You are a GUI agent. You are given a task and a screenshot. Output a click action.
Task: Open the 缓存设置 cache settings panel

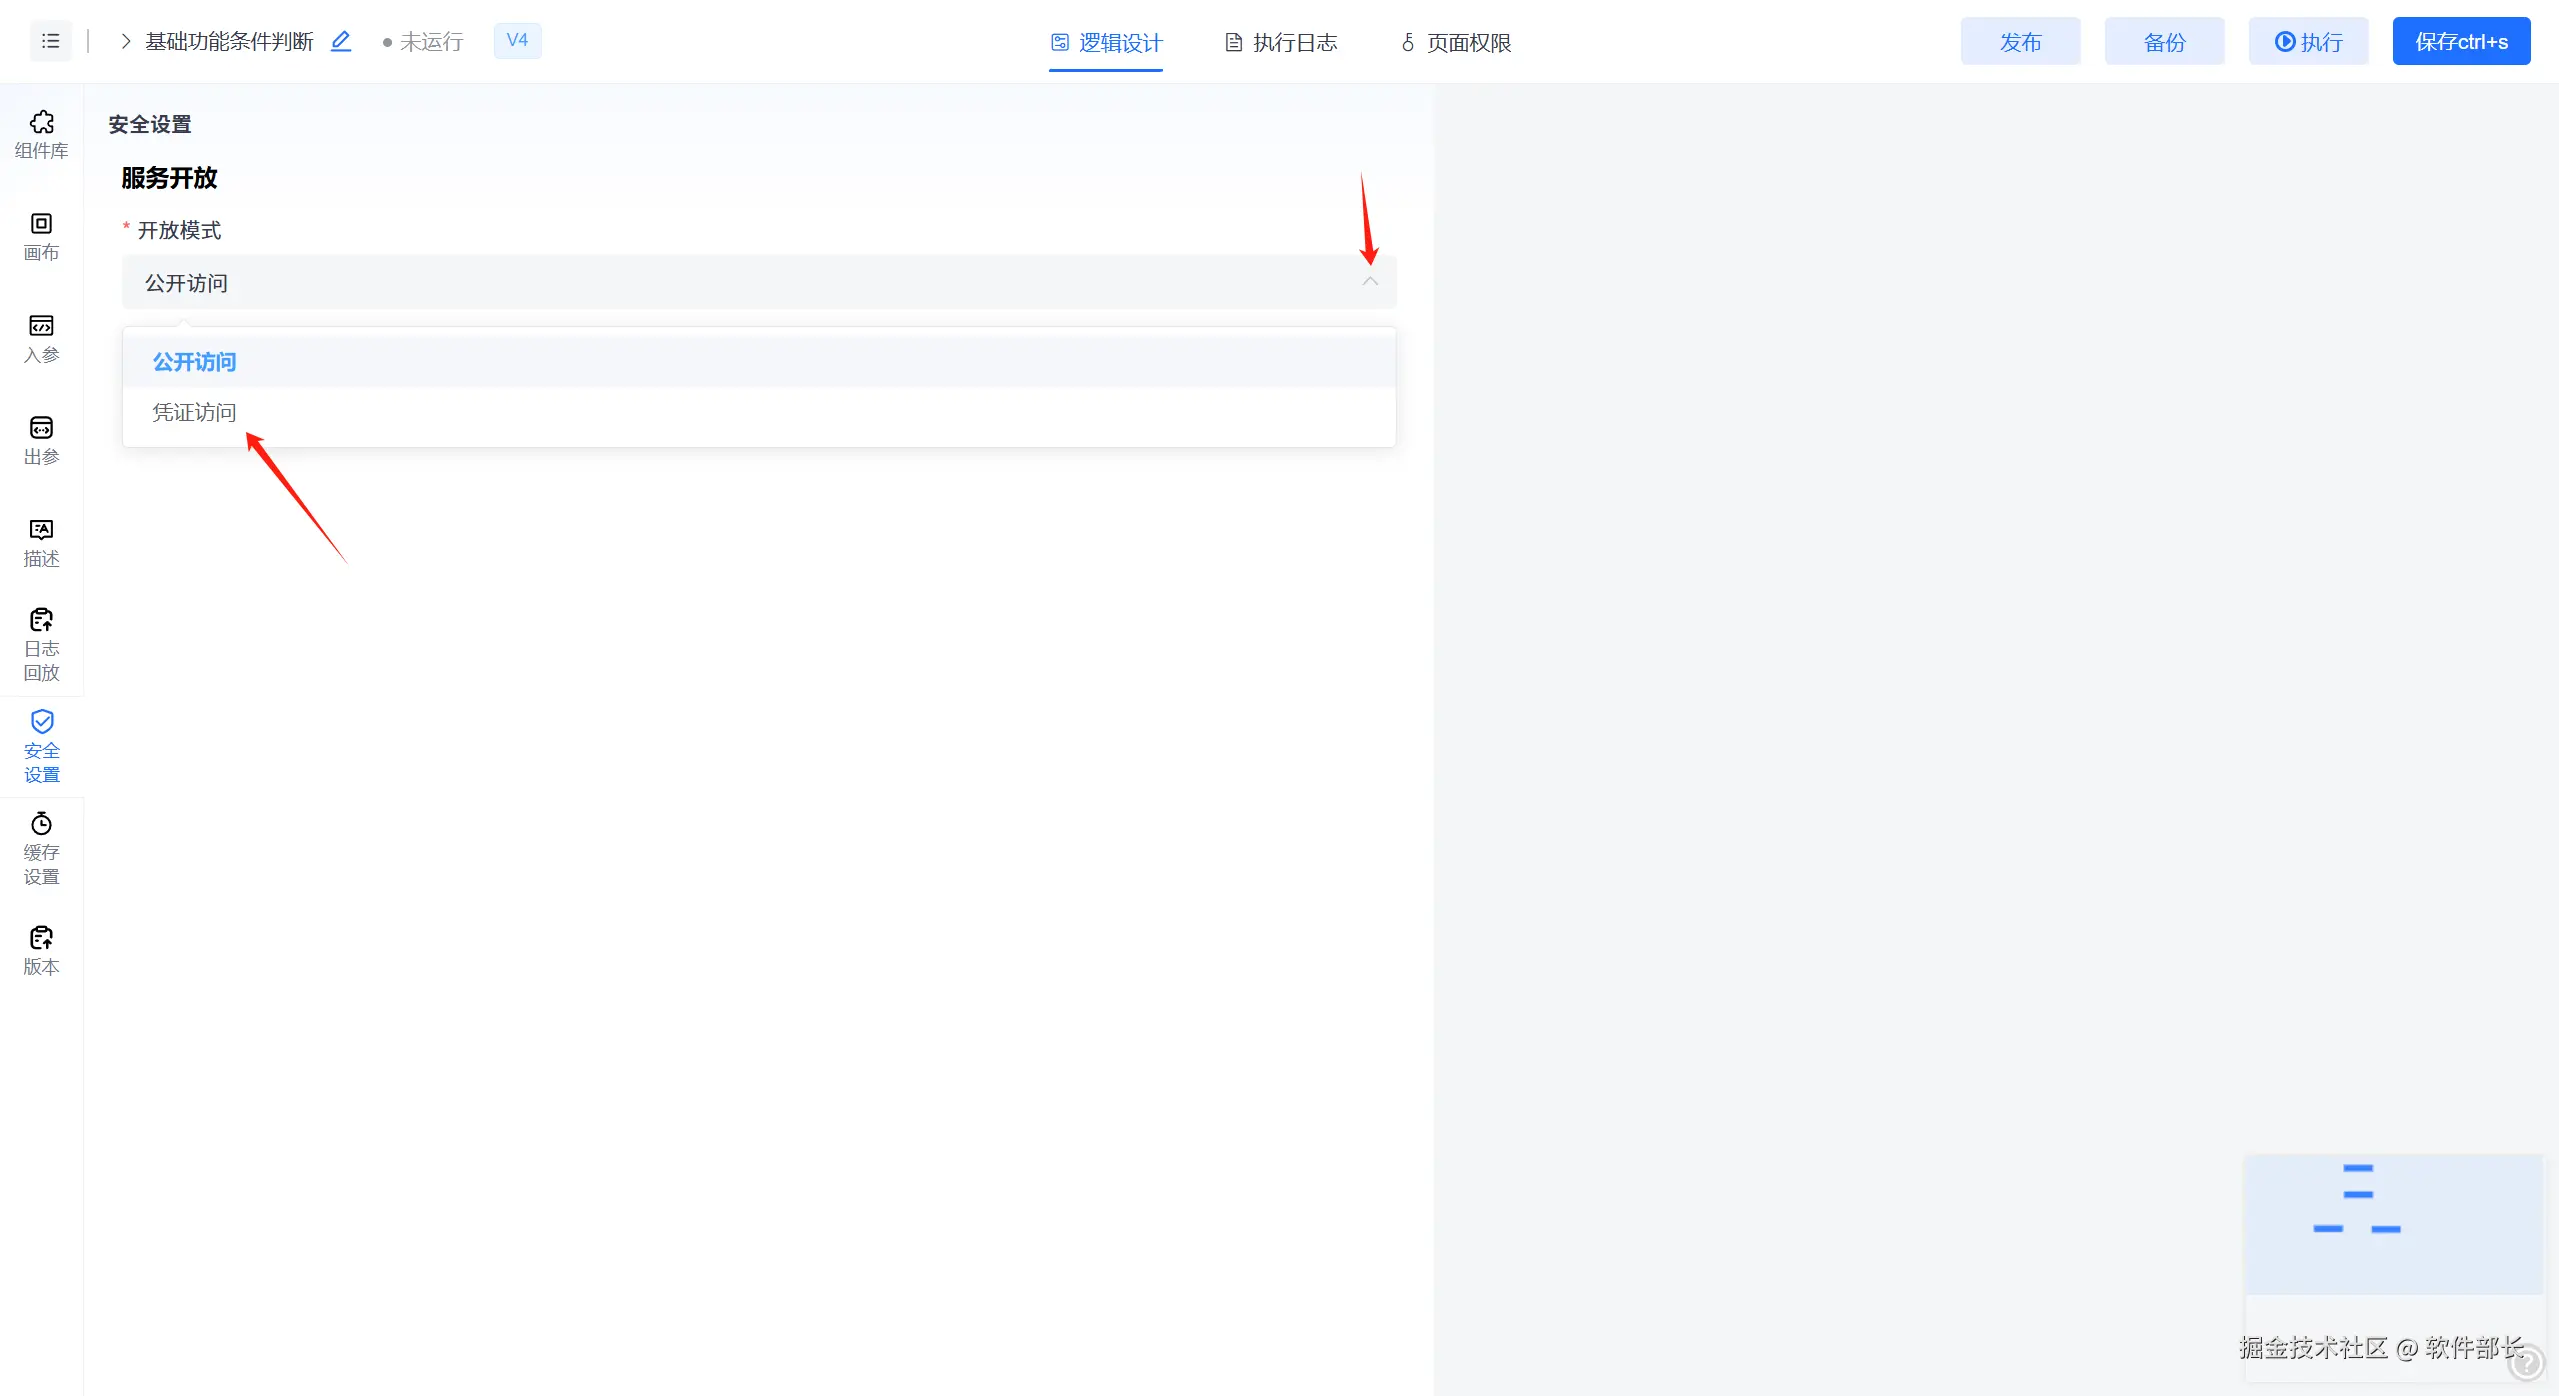click(x=41, y=848)
